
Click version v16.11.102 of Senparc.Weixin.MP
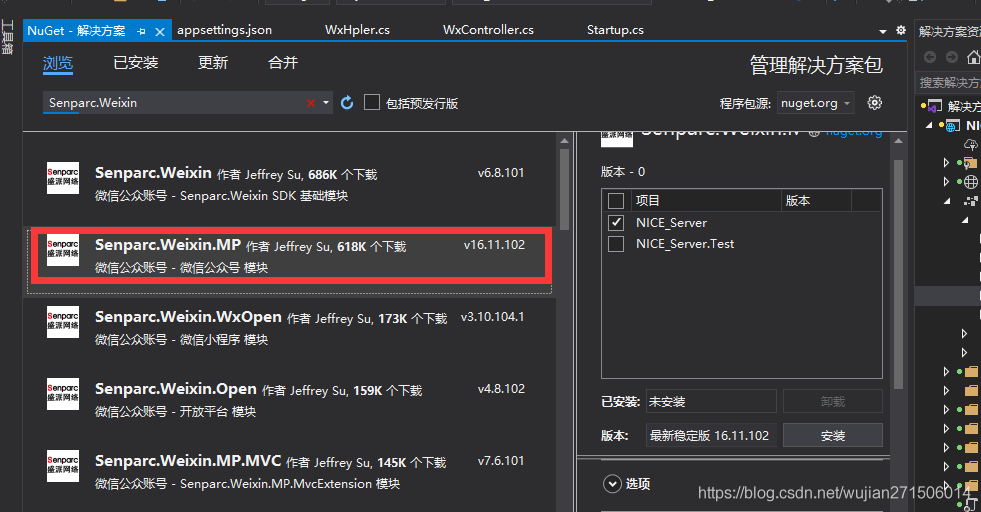tap(494, 245)
